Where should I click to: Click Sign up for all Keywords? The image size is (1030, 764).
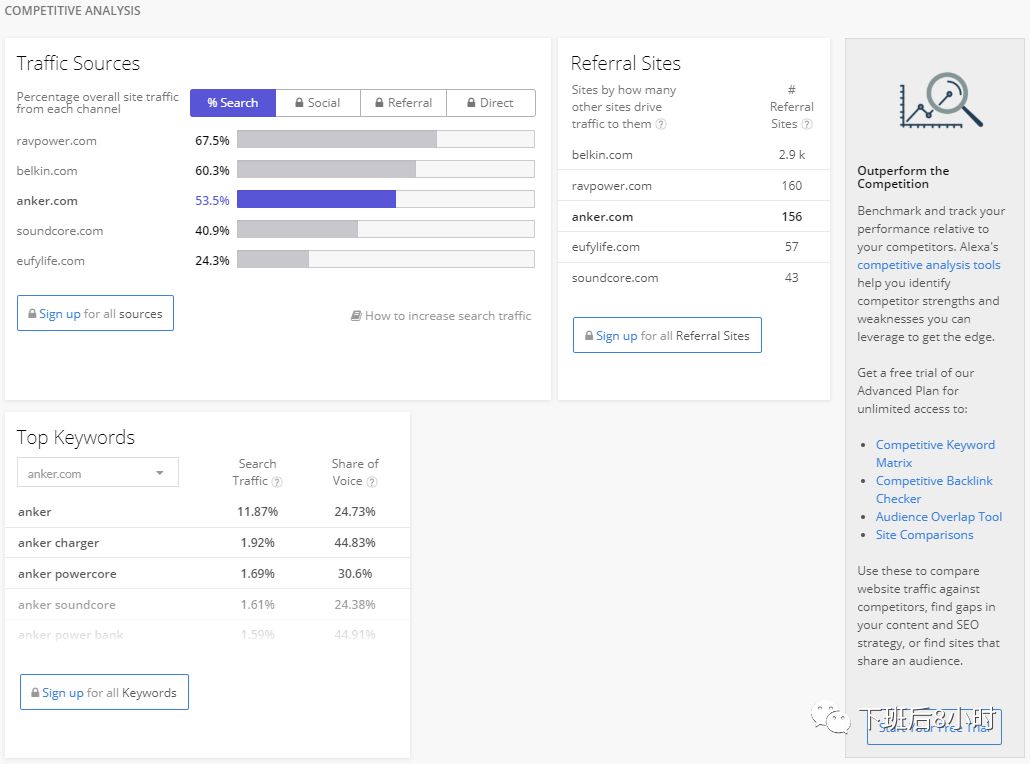104,692
